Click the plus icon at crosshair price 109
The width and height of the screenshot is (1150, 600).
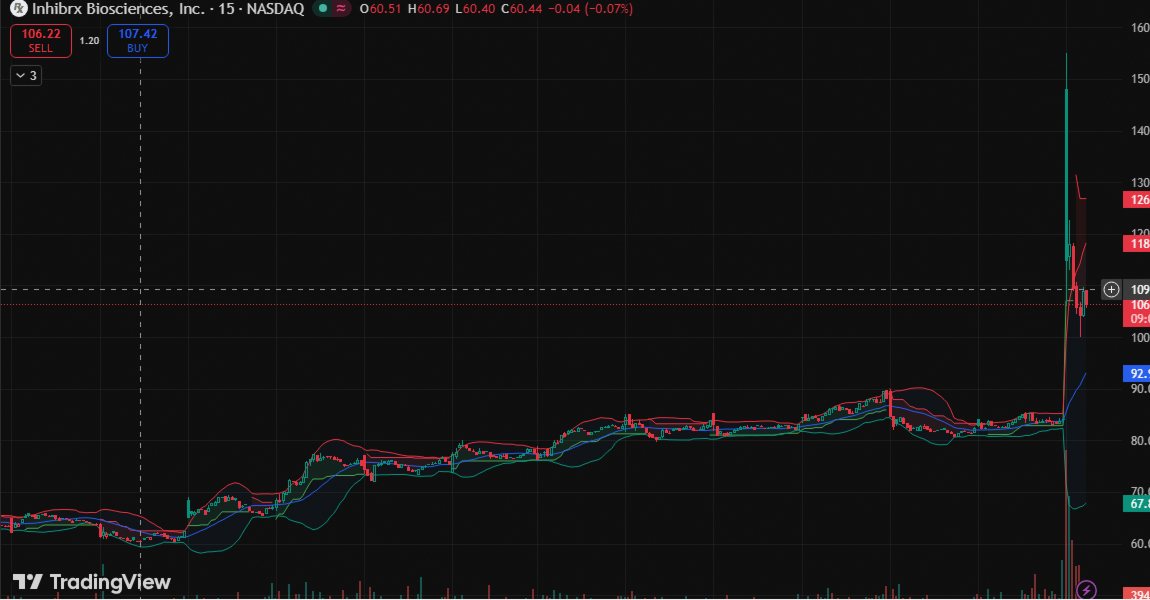point(1111,289)
